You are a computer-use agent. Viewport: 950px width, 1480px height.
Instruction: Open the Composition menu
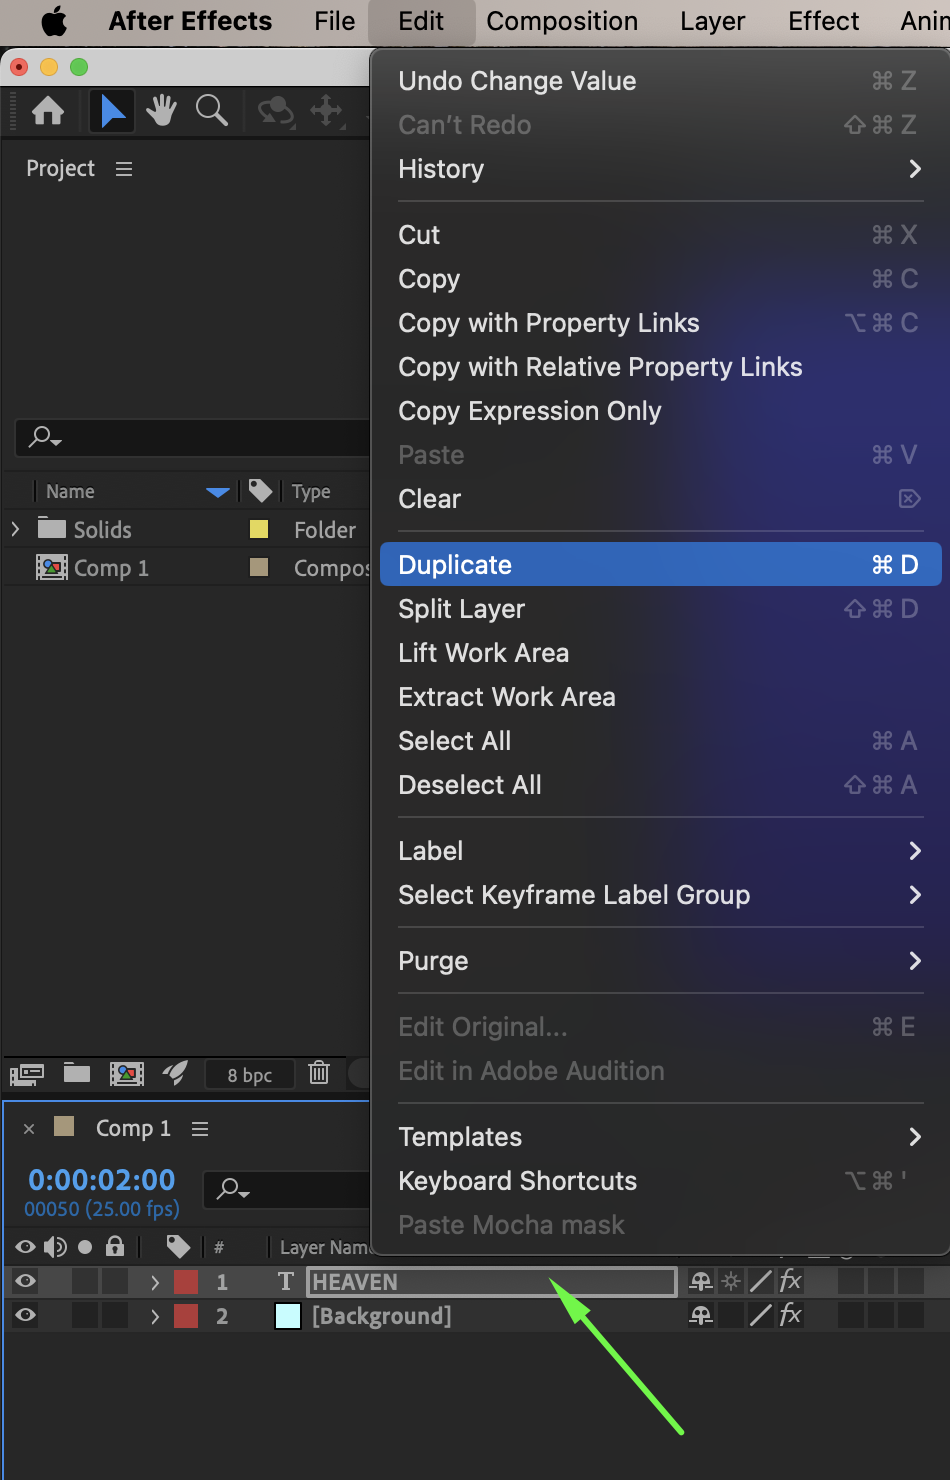(x=562, y=21)
